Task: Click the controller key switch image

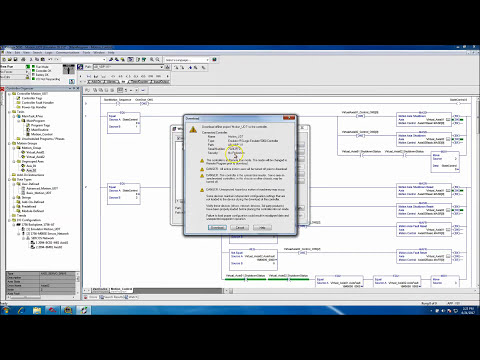Action: point(69,70)
